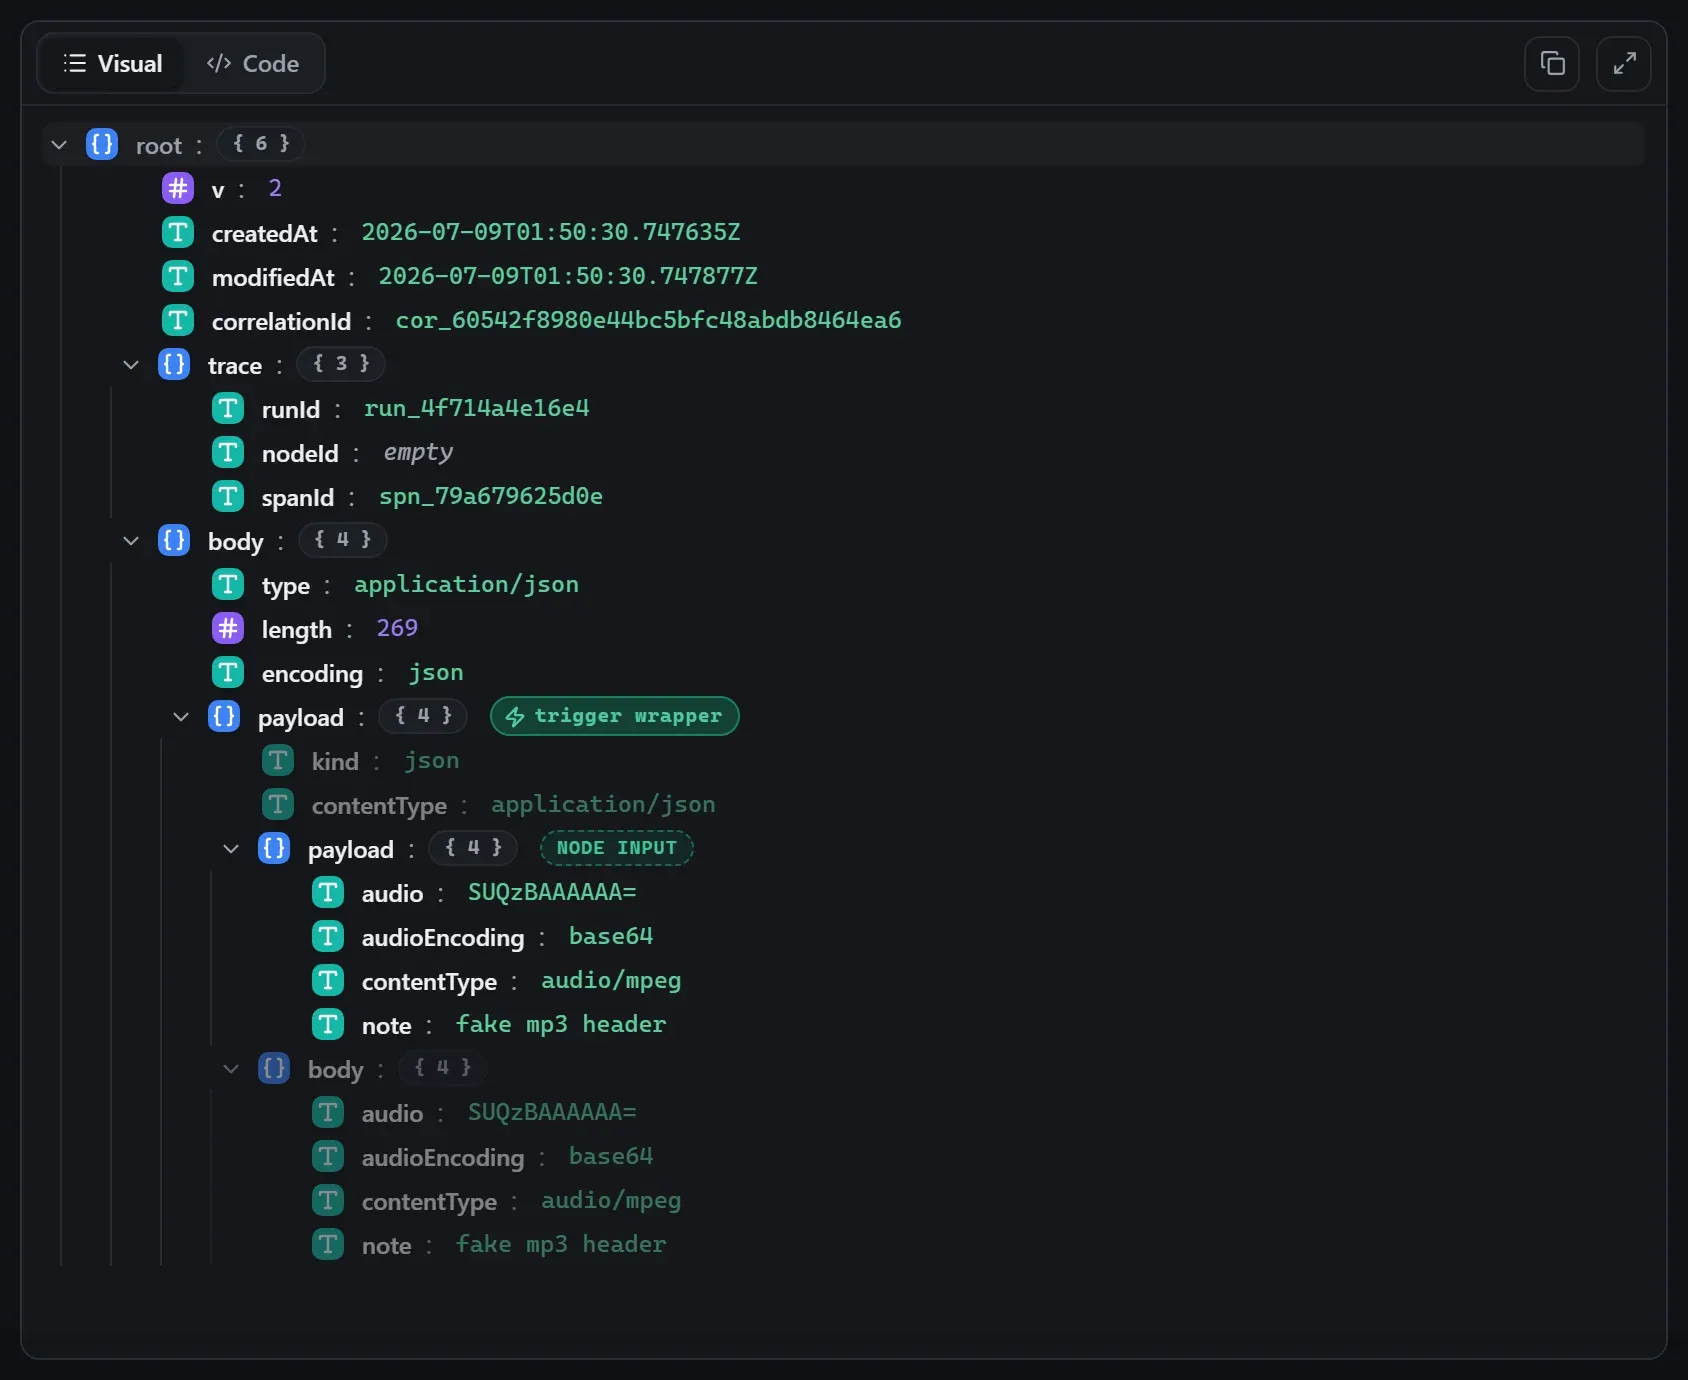This screenshot has width=1688, height=1380.
Task: Select the encoding value json
Action: (x=436, y=672)
